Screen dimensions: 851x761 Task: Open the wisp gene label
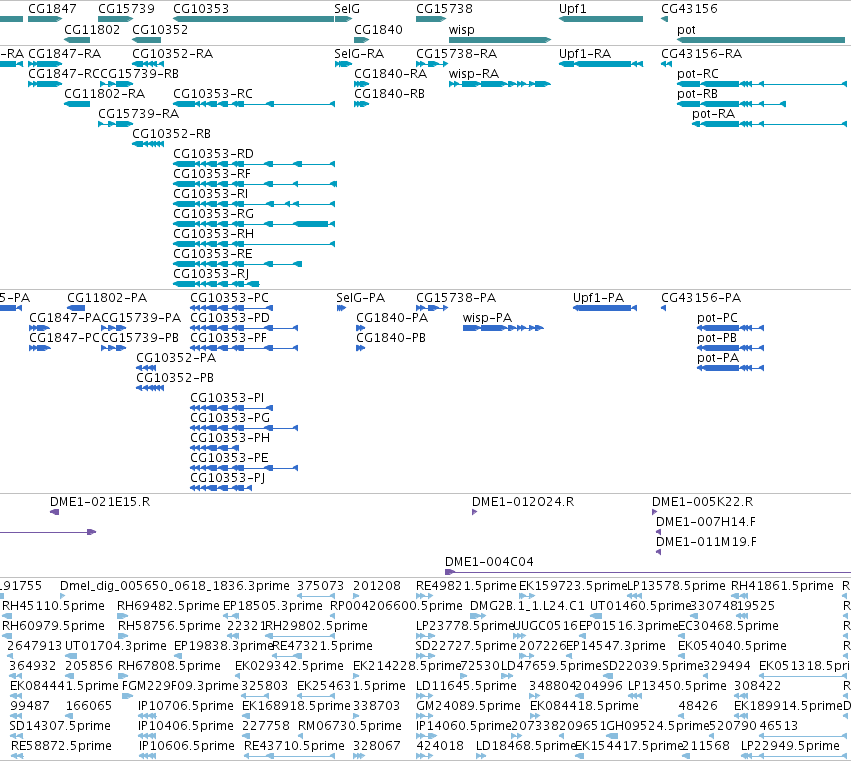click(x=461, y=30)
